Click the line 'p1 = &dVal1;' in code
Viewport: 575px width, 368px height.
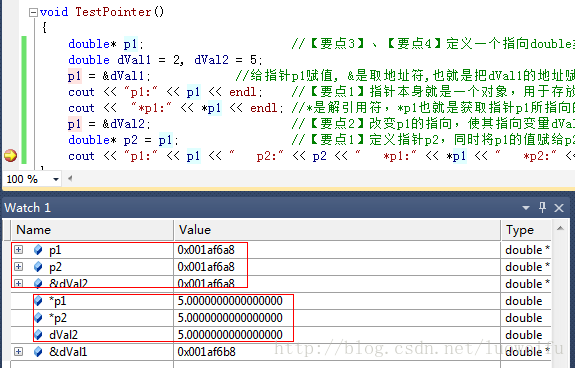click(109, 76)
